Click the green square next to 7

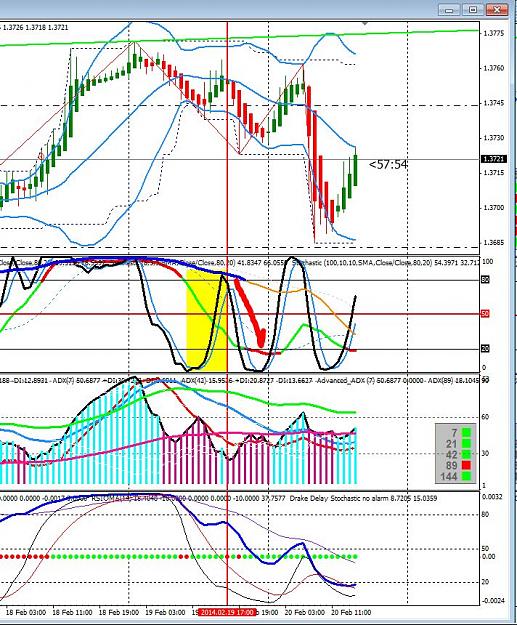pyautogui.click(x=466, y=432)
